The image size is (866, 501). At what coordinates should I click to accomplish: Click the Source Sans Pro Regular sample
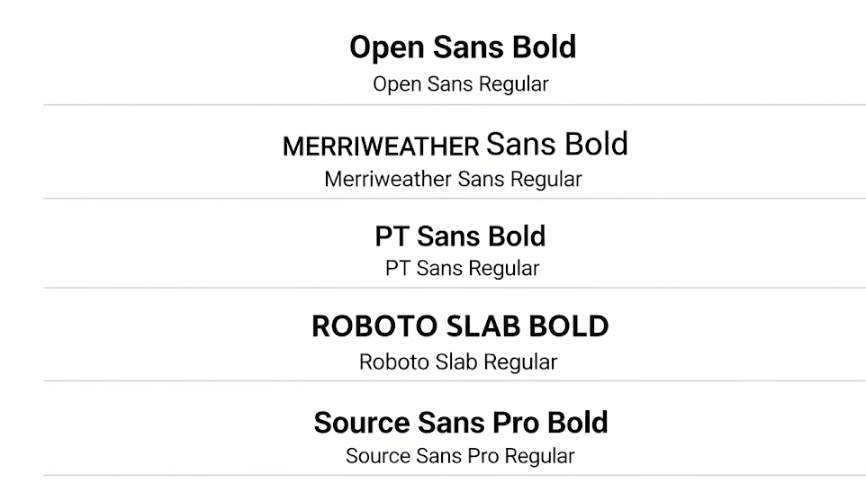(460, 456)
